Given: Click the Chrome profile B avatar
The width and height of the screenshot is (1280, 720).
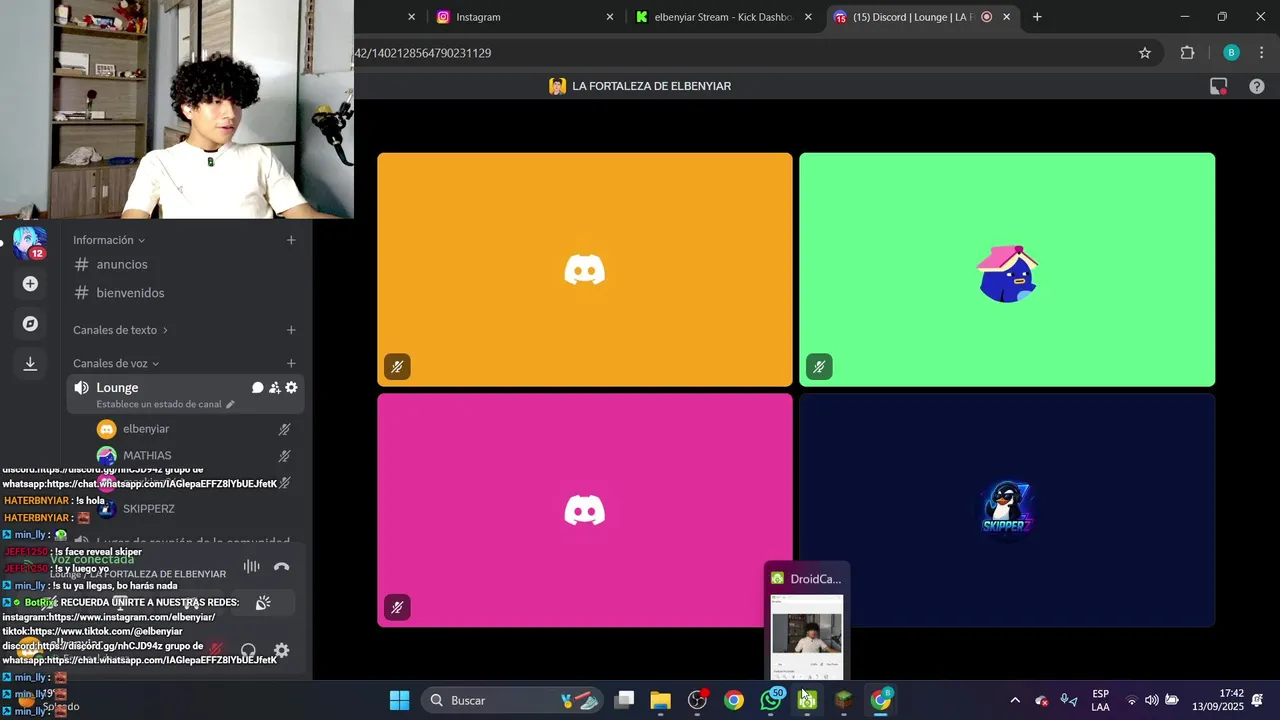Looking at the screenshot, I should (1231, 53).
